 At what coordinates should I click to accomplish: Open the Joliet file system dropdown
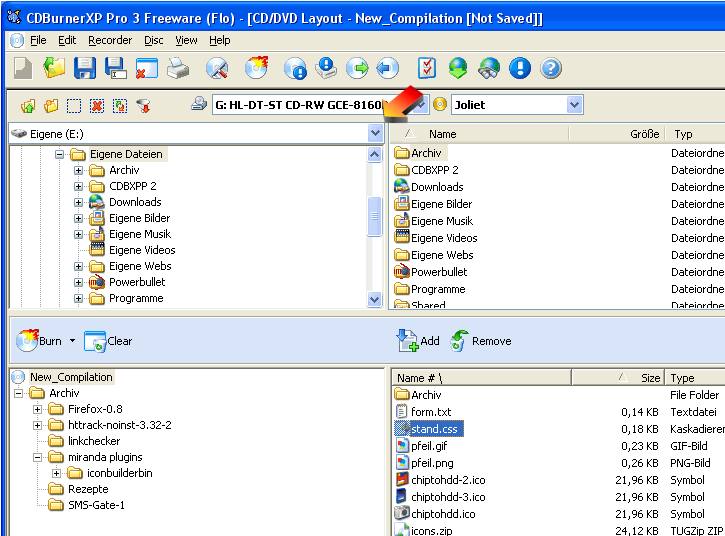pos(574,105)
